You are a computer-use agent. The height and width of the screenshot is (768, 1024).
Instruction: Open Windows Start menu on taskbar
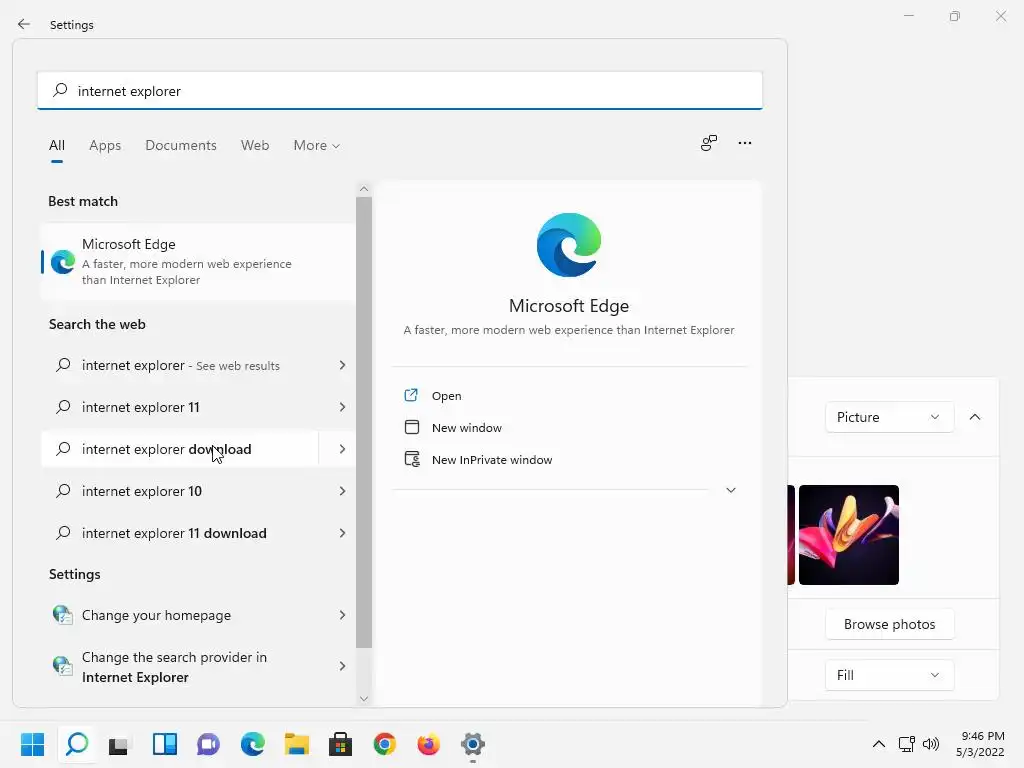[32, 744]
